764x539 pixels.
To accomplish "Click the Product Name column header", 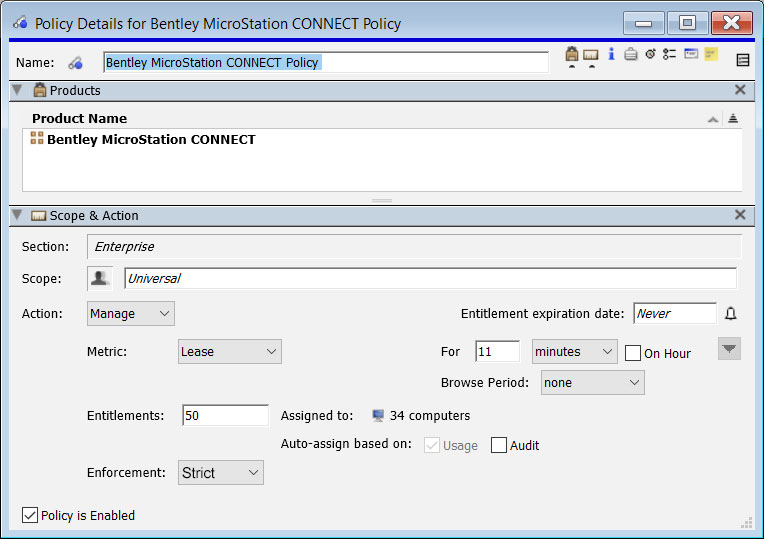I will pyautogui.click(x=79, y=118).
